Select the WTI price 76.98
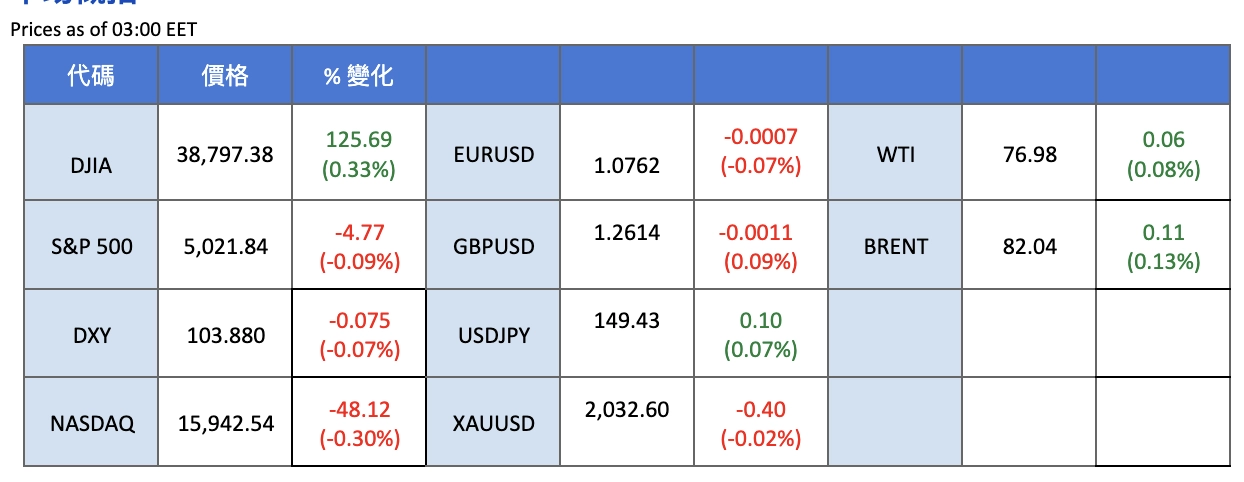Screen dimensions: 1244x482 (1029, 155)
